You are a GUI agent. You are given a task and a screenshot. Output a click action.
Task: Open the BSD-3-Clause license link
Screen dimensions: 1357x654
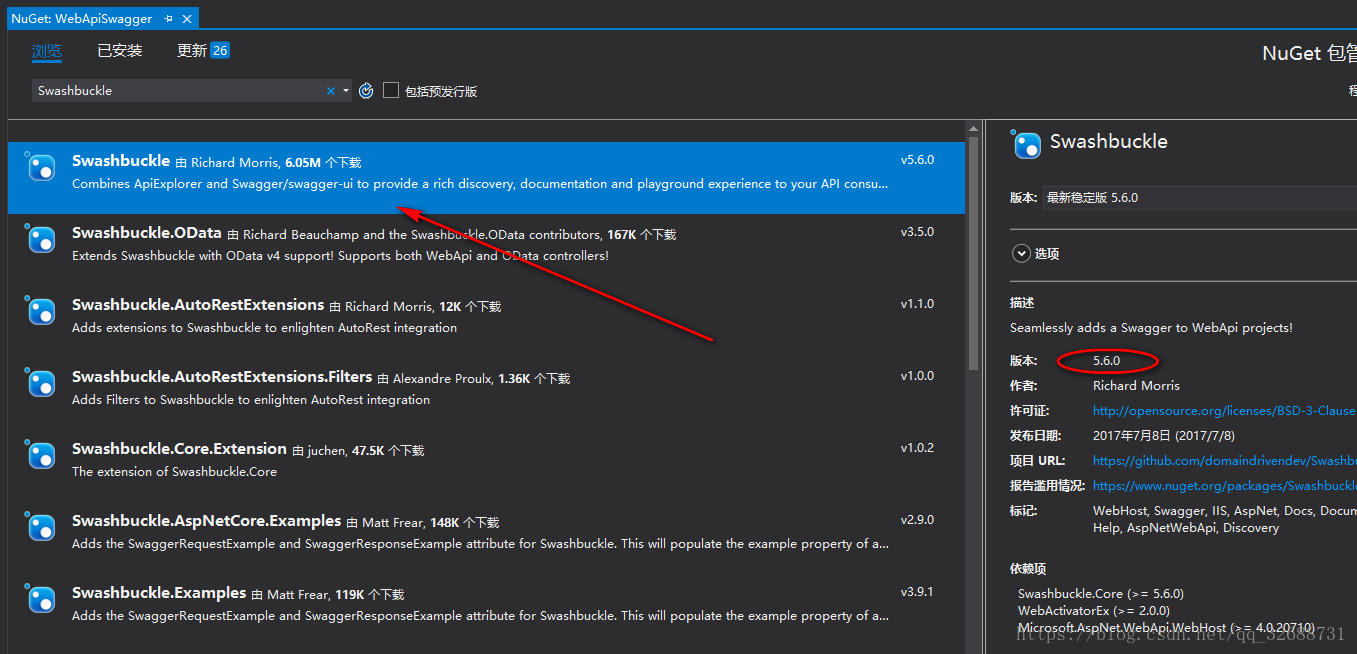[x=1224, y=411]
